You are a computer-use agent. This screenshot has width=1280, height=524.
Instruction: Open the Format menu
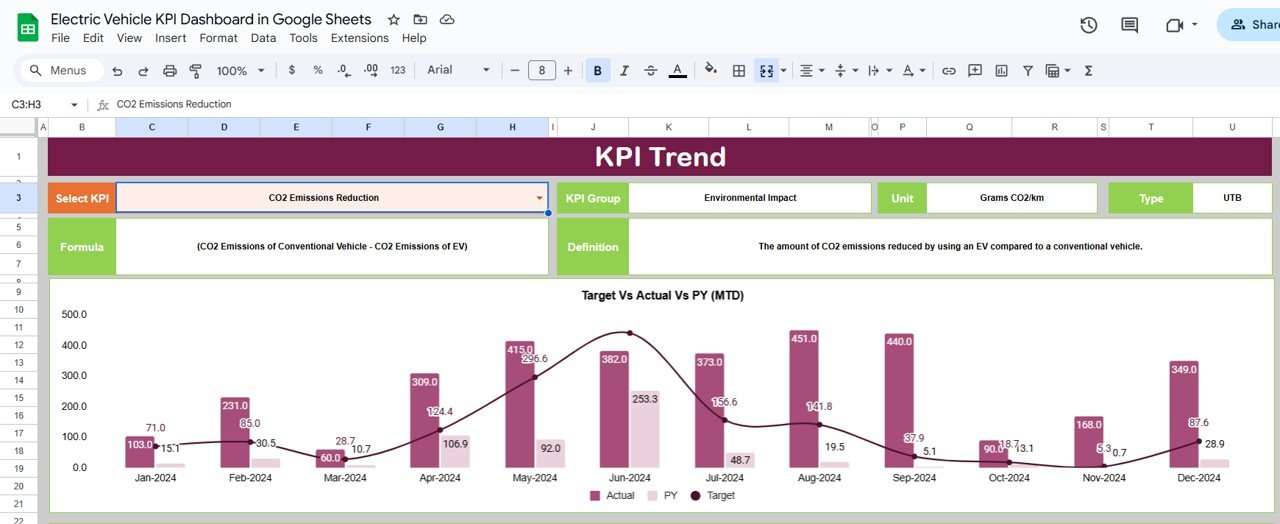point(218,38)
